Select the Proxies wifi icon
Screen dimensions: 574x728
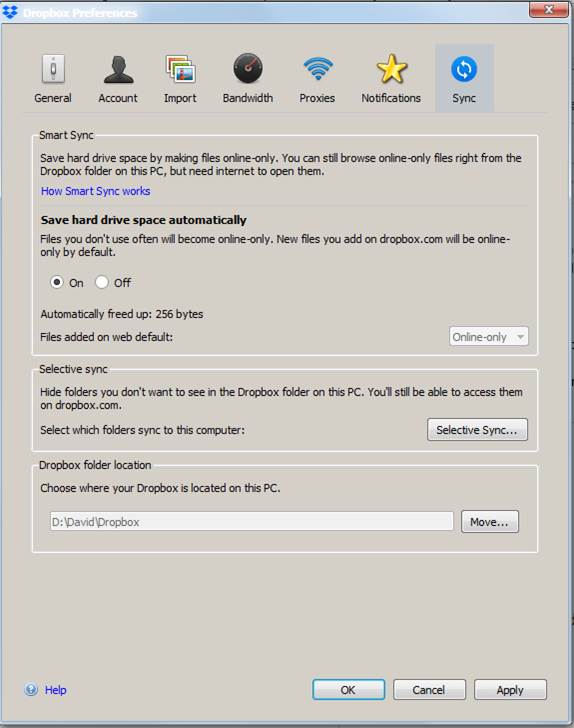[318, 68]
